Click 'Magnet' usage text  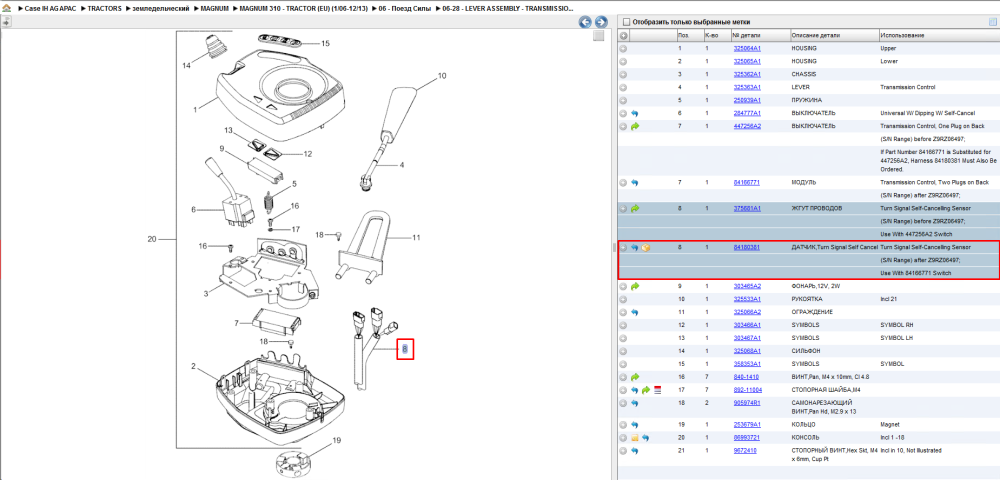(890, 425)
